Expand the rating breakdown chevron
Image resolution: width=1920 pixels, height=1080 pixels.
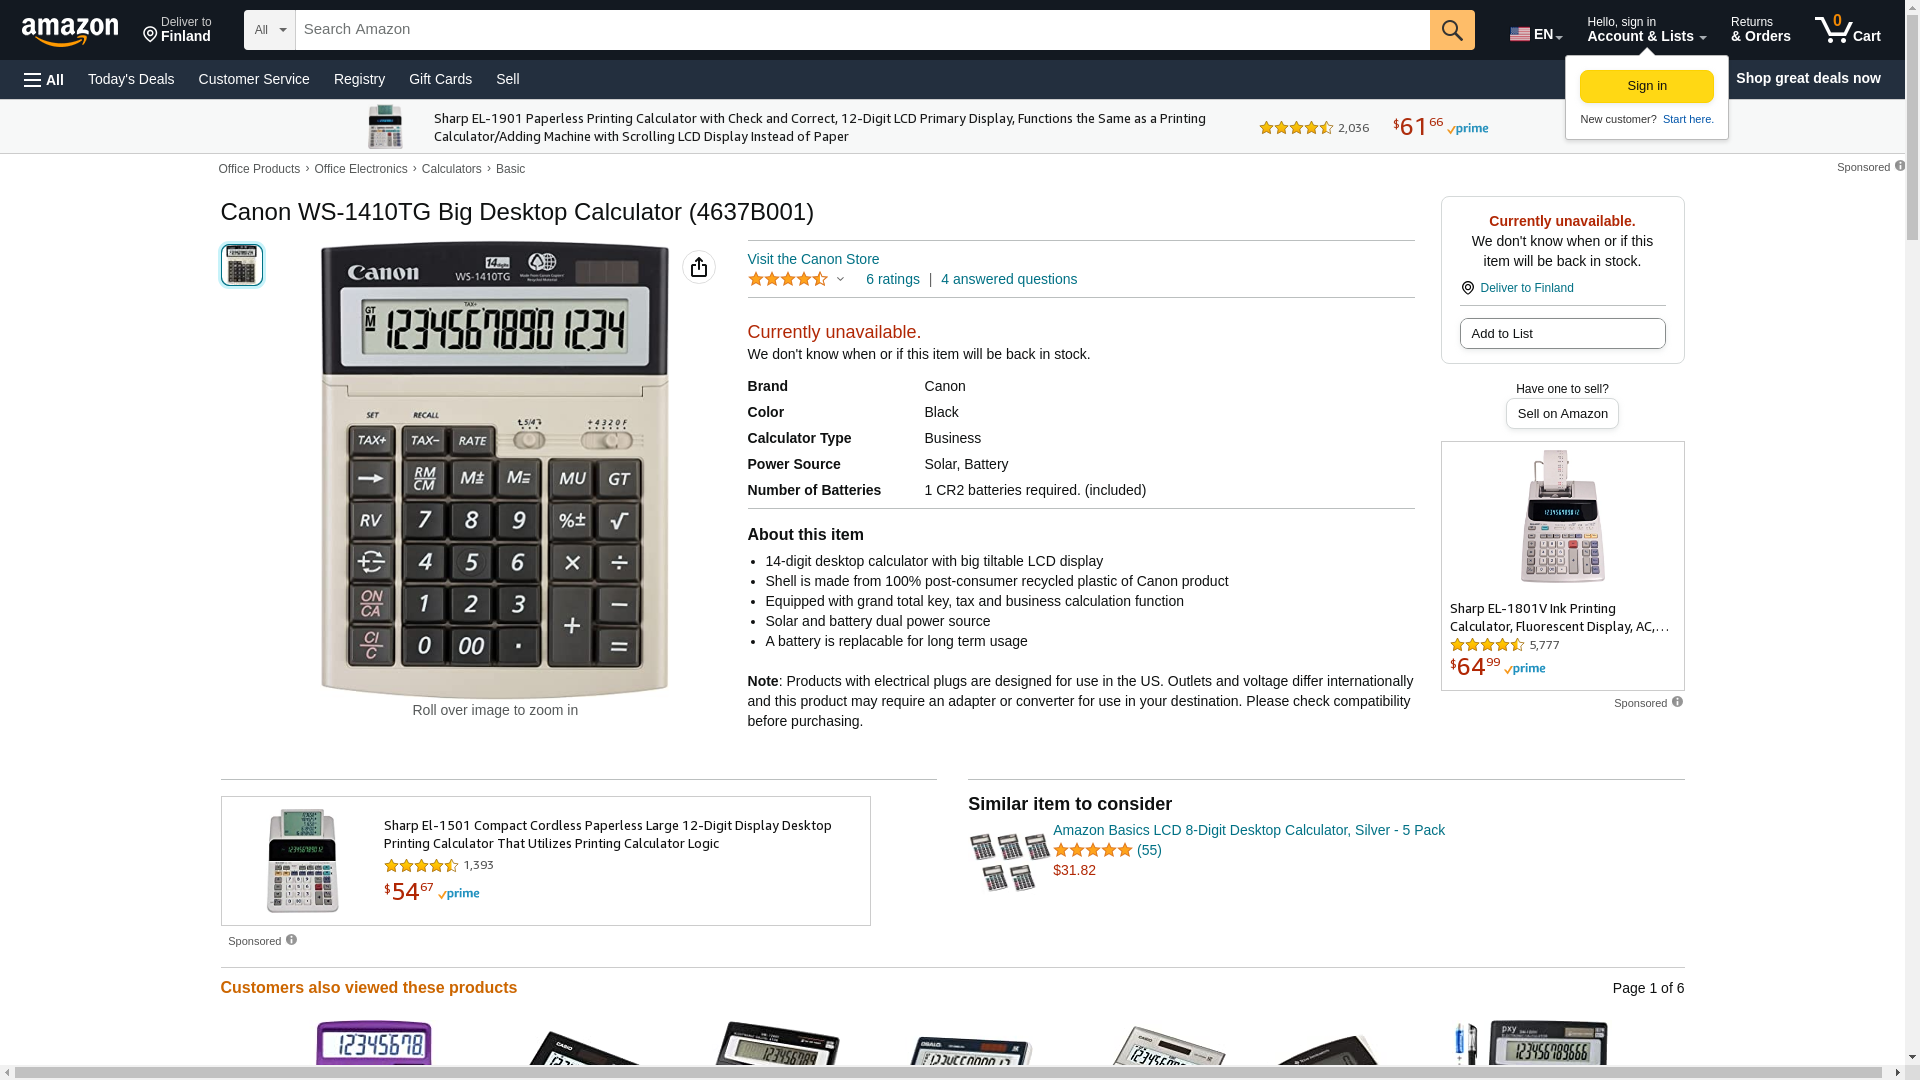(840, 279)
